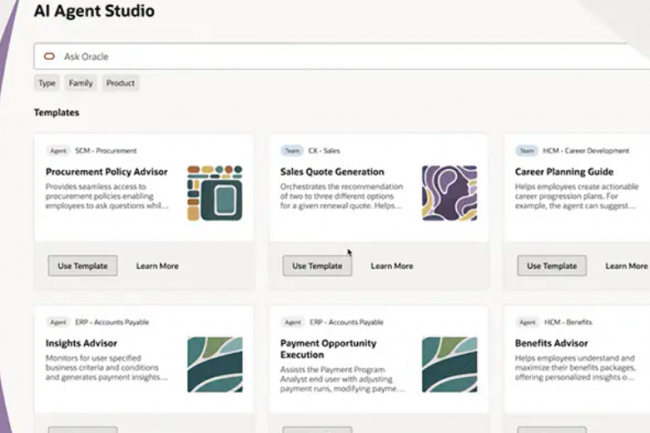Click Procurement Policy Advisor thumbnail image
The height and width of the screenshot is (433, 650).
pyautogui.click(x=214, y=193)
